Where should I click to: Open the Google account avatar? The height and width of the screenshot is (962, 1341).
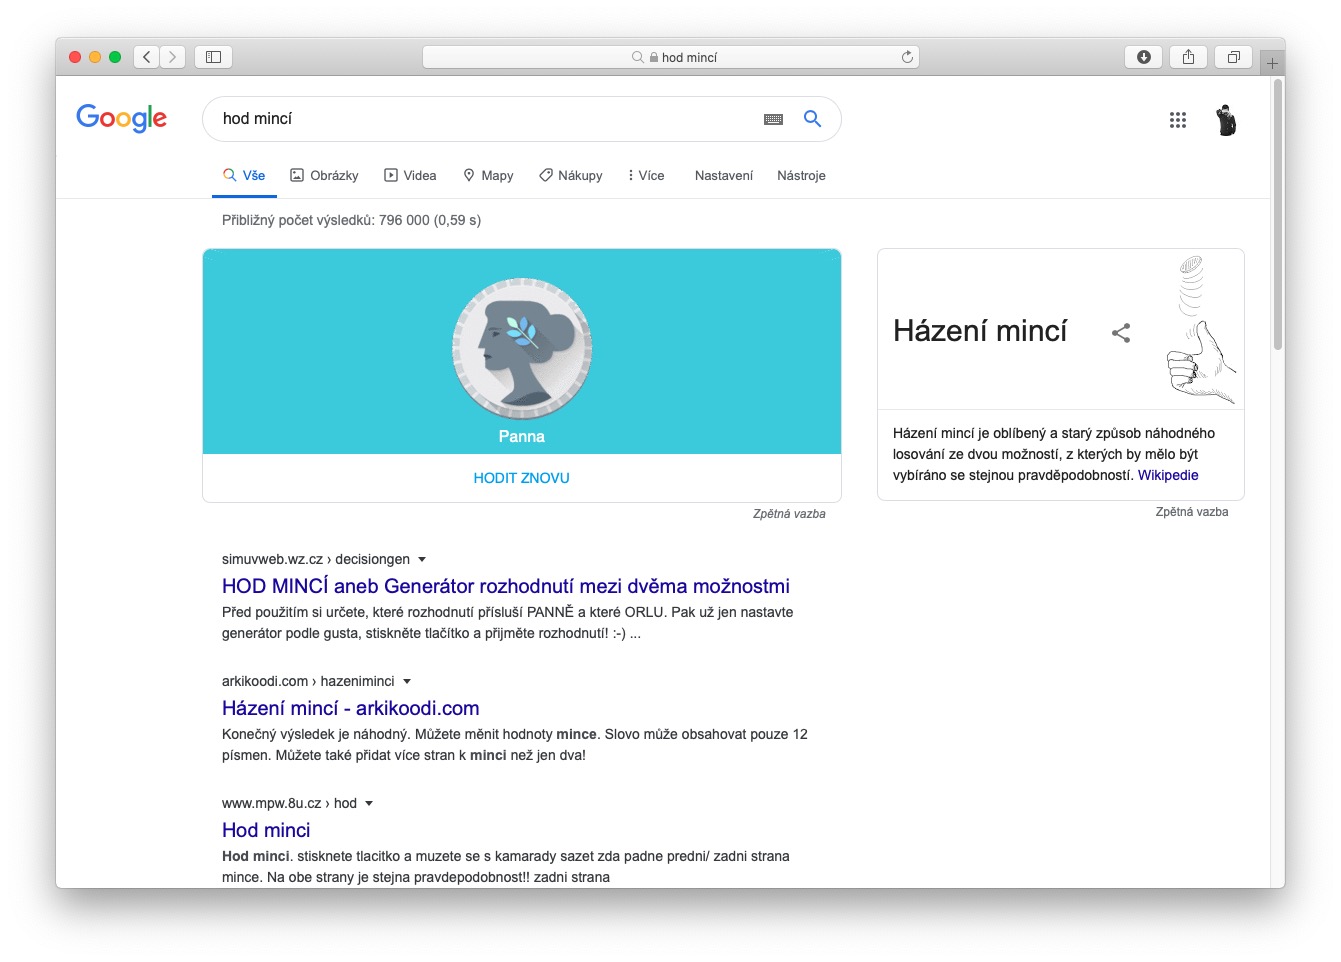tap(1226, 120)
